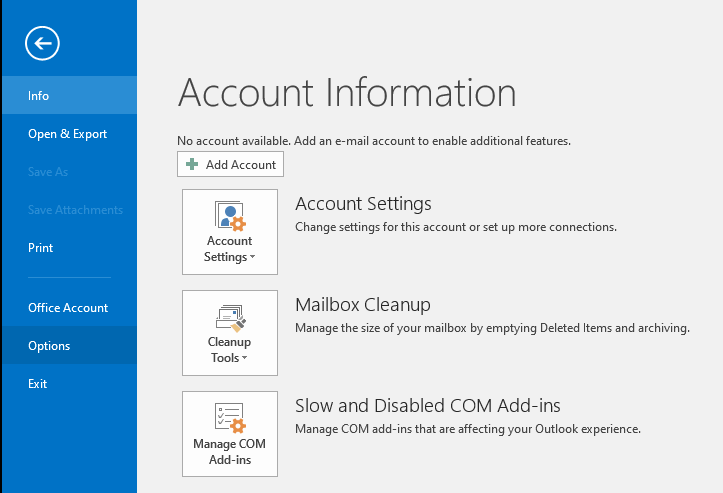Click the Manage COM Add-ins checklist icon
723x493 pixels.
[230, 418]
